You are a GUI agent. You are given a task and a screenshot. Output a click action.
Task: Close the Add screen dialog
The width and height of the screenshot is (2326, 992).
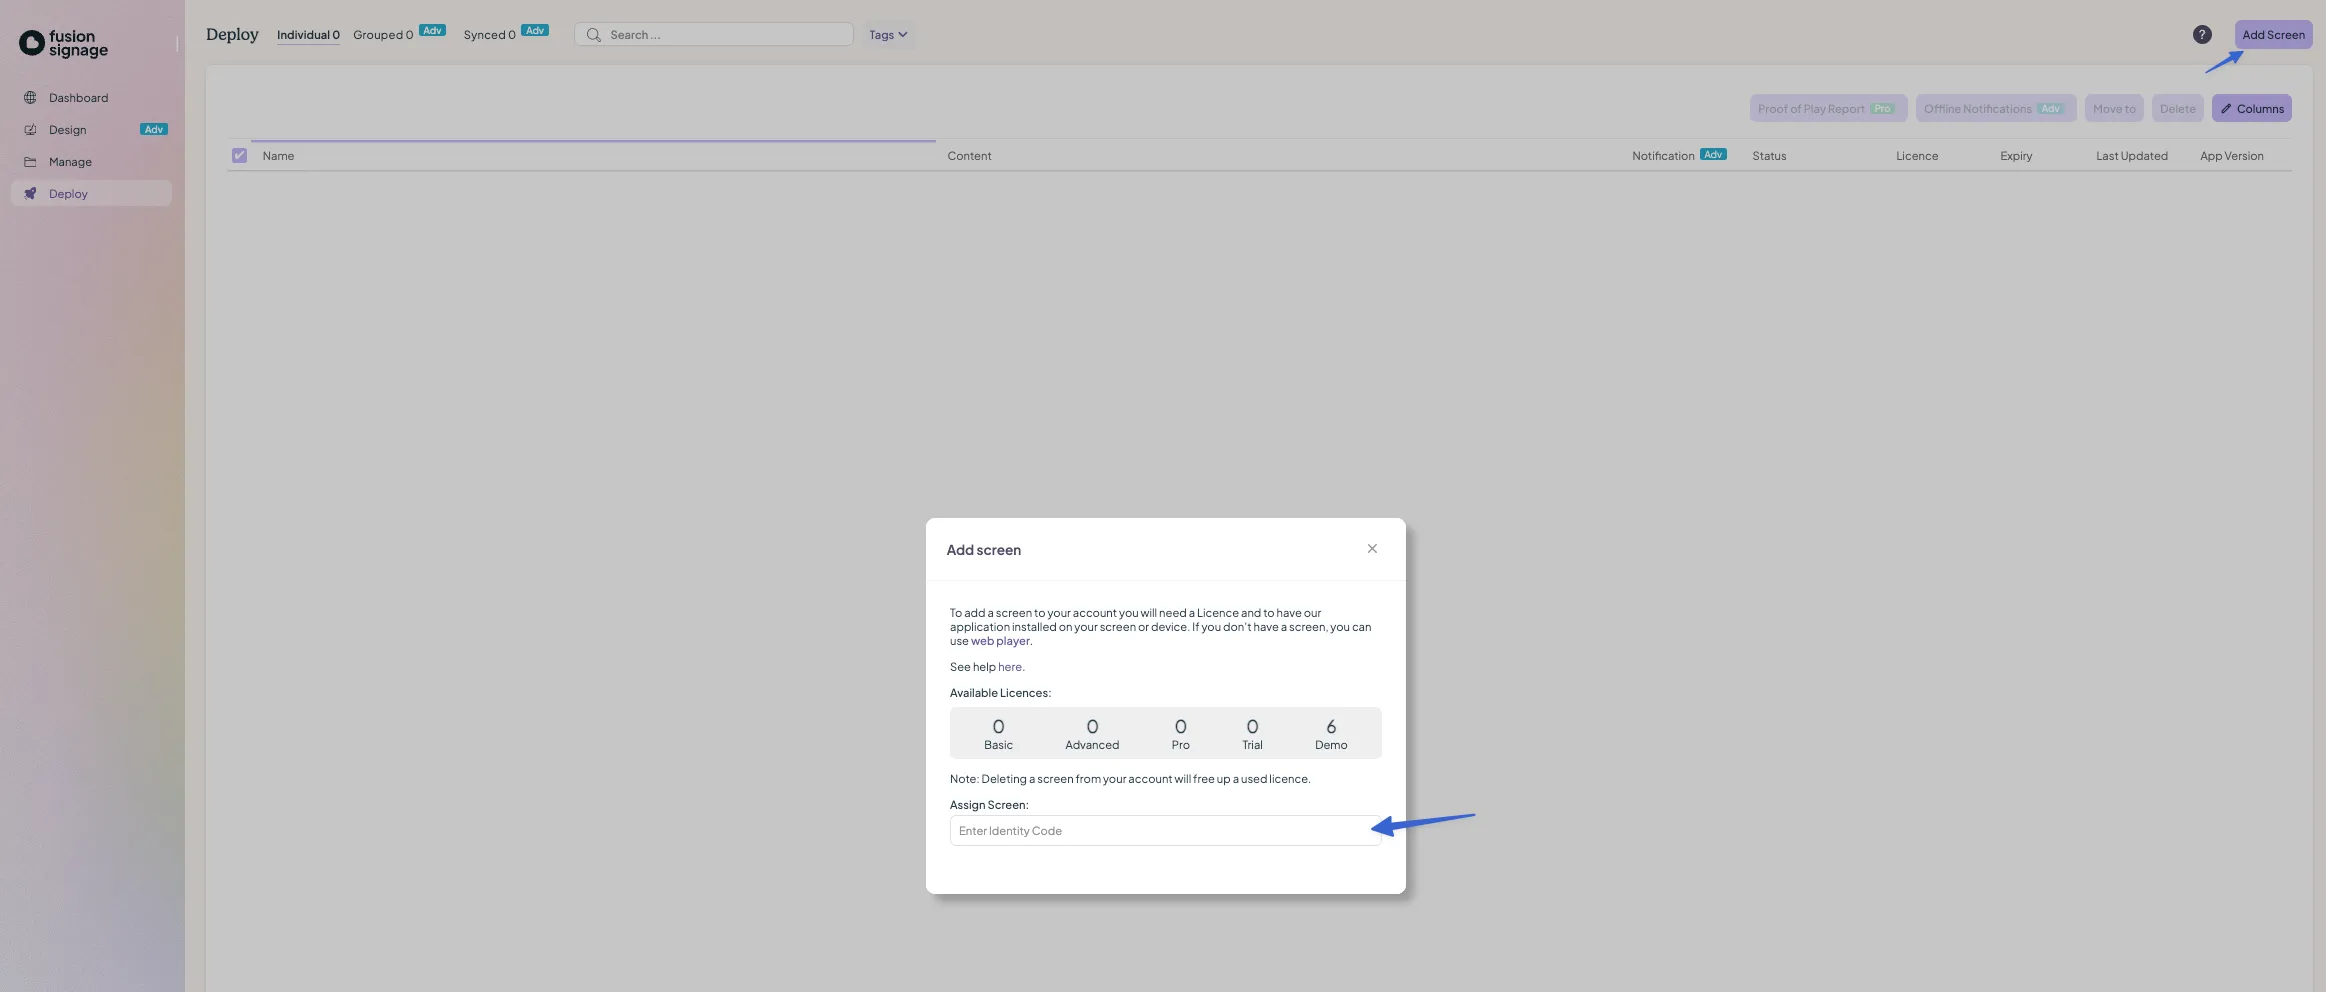pyautogui.click(x=1372, y=549)
